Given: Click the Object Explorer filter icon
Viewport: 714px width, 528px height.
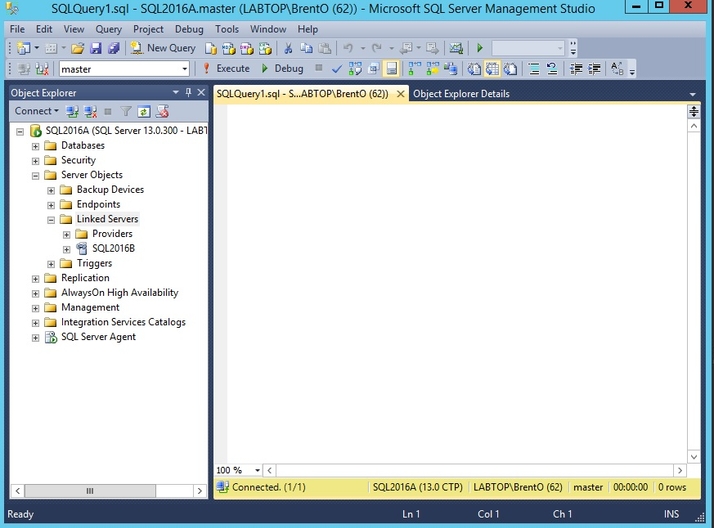Looking at the screenshot, I should point(126,111).
